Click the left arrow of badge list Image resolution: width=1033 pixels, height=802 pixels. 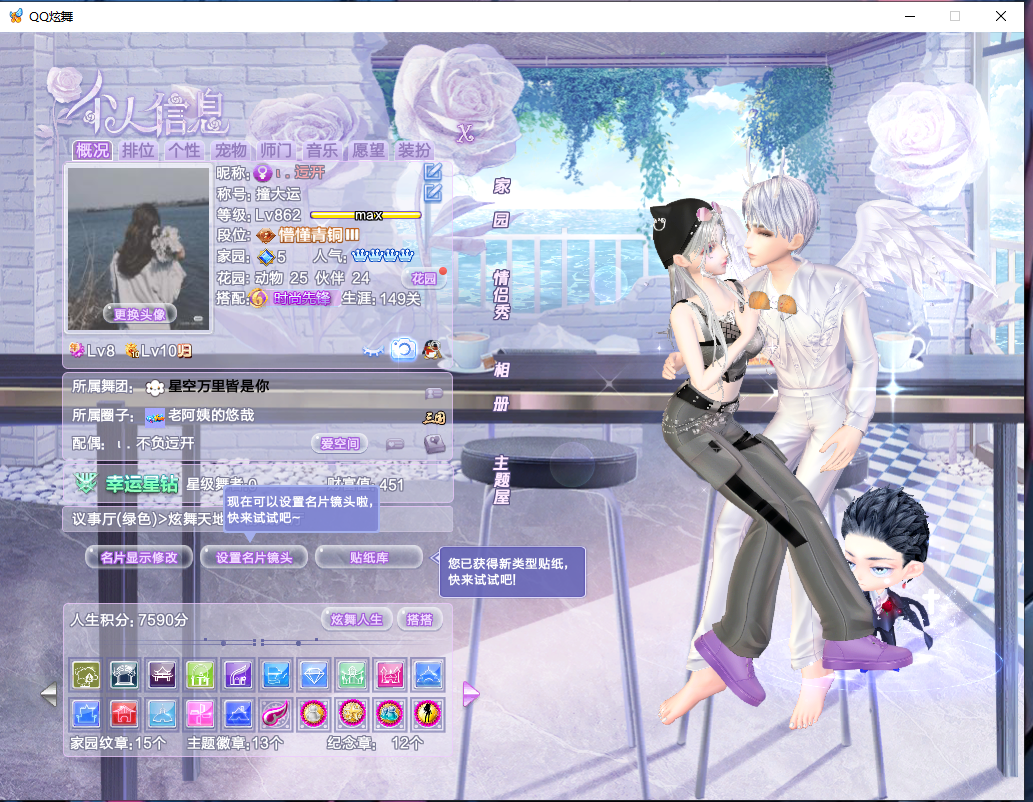click(49, 694)
